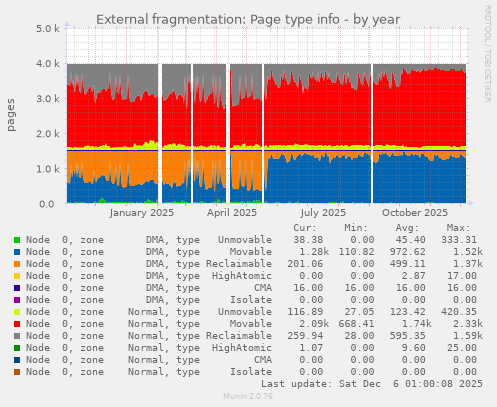
Task: Click the red Normal Movable legend swatch
Action: click(x=17, y=324)
